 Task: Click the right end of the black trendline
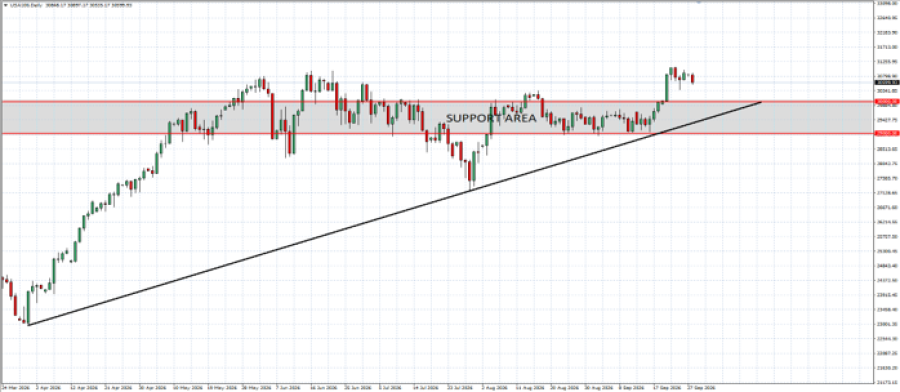pos(761,102)
